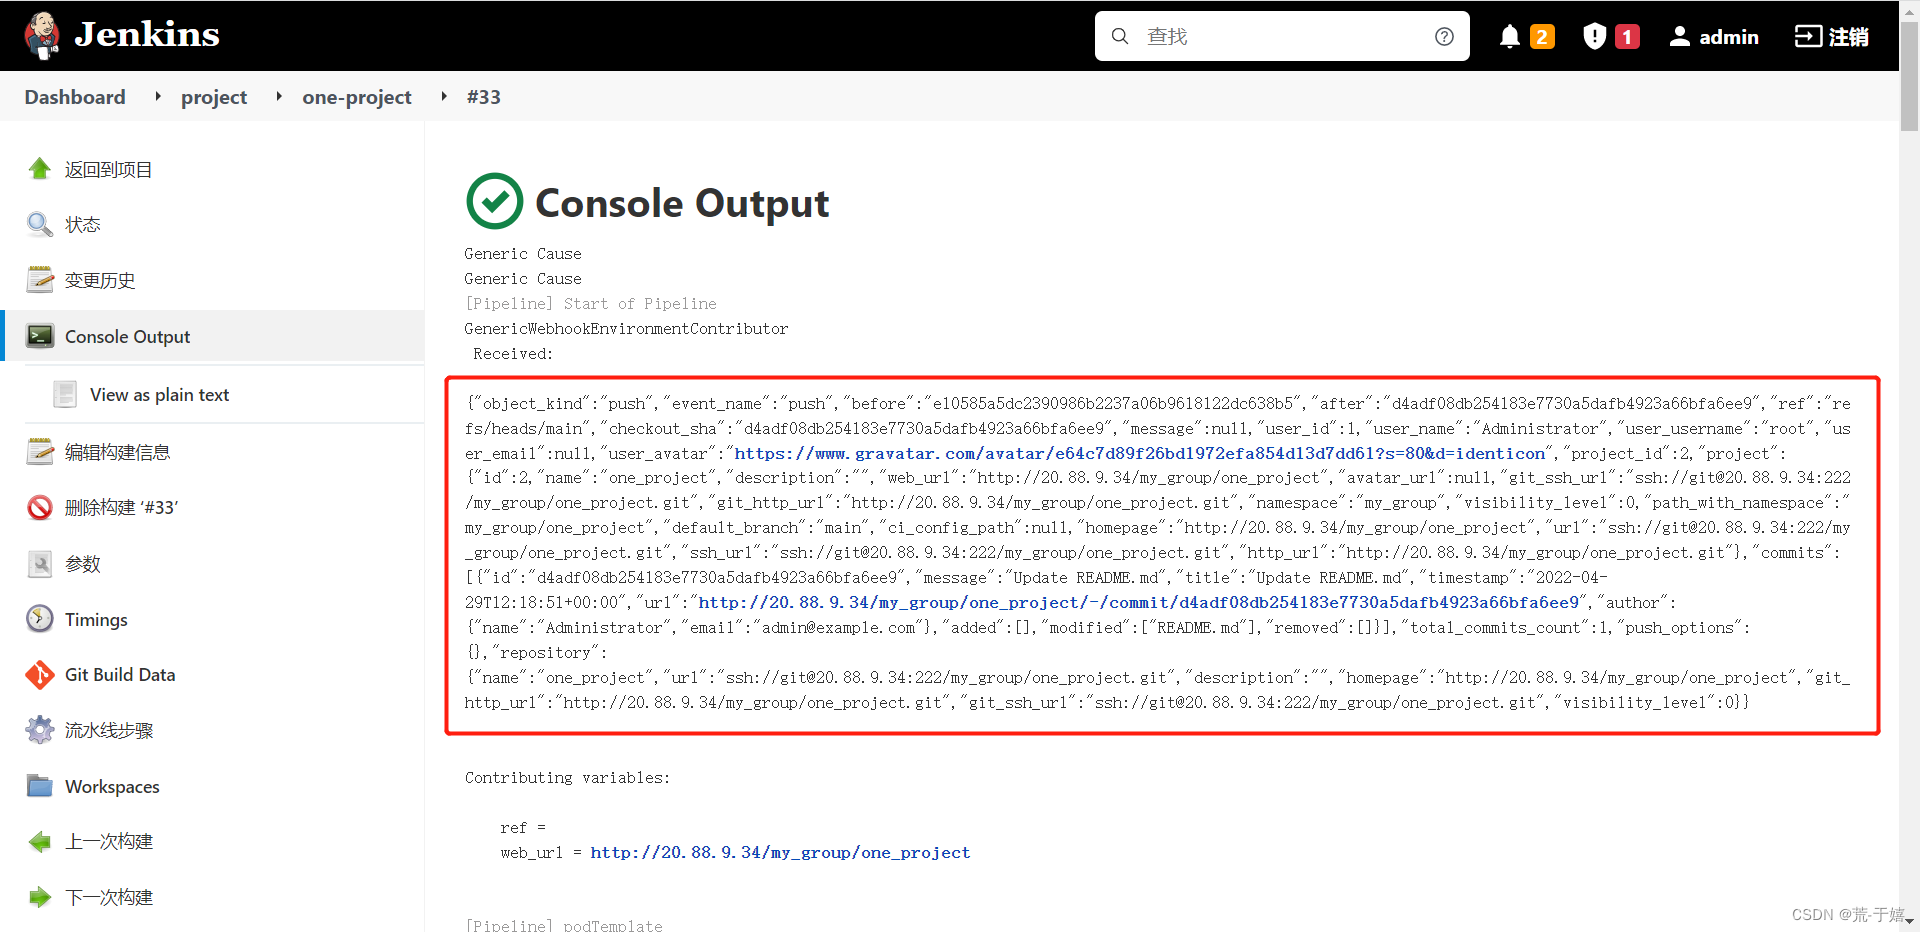Screen dimensions: 1920x932
Task: Click the terminal Console Output icon
Action: pos(40,336)
